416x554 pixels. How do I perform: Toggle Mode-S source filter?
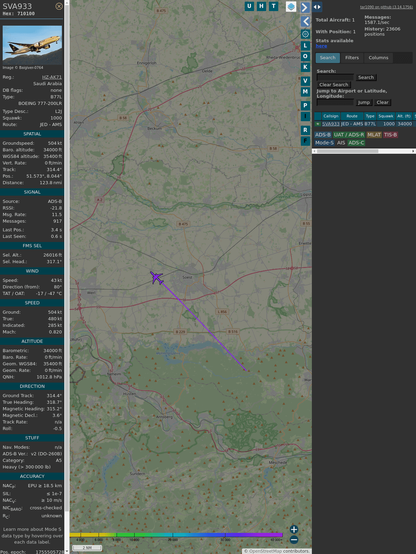point(324,143)
